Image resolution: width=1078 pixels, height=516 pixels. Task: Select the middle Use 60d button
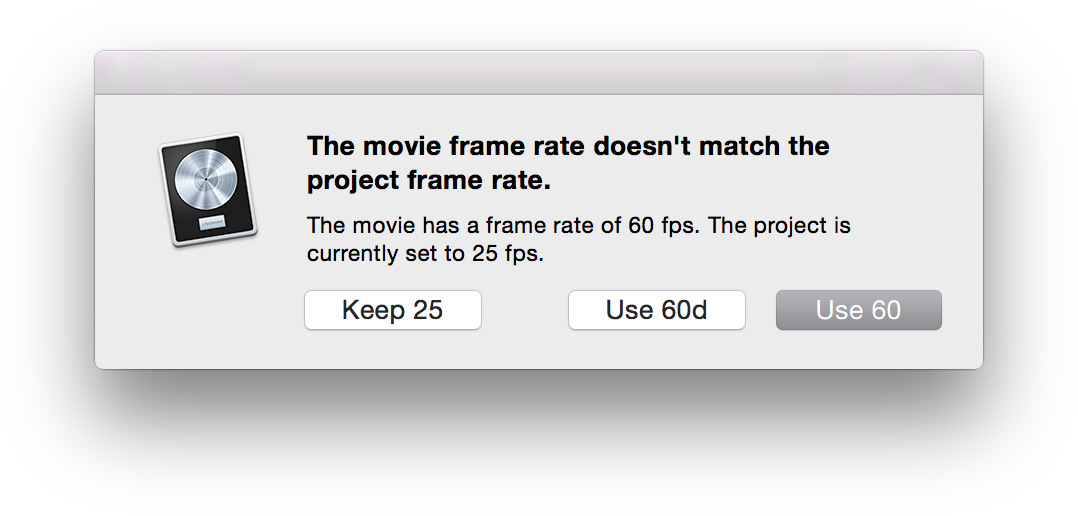[657, 310]
